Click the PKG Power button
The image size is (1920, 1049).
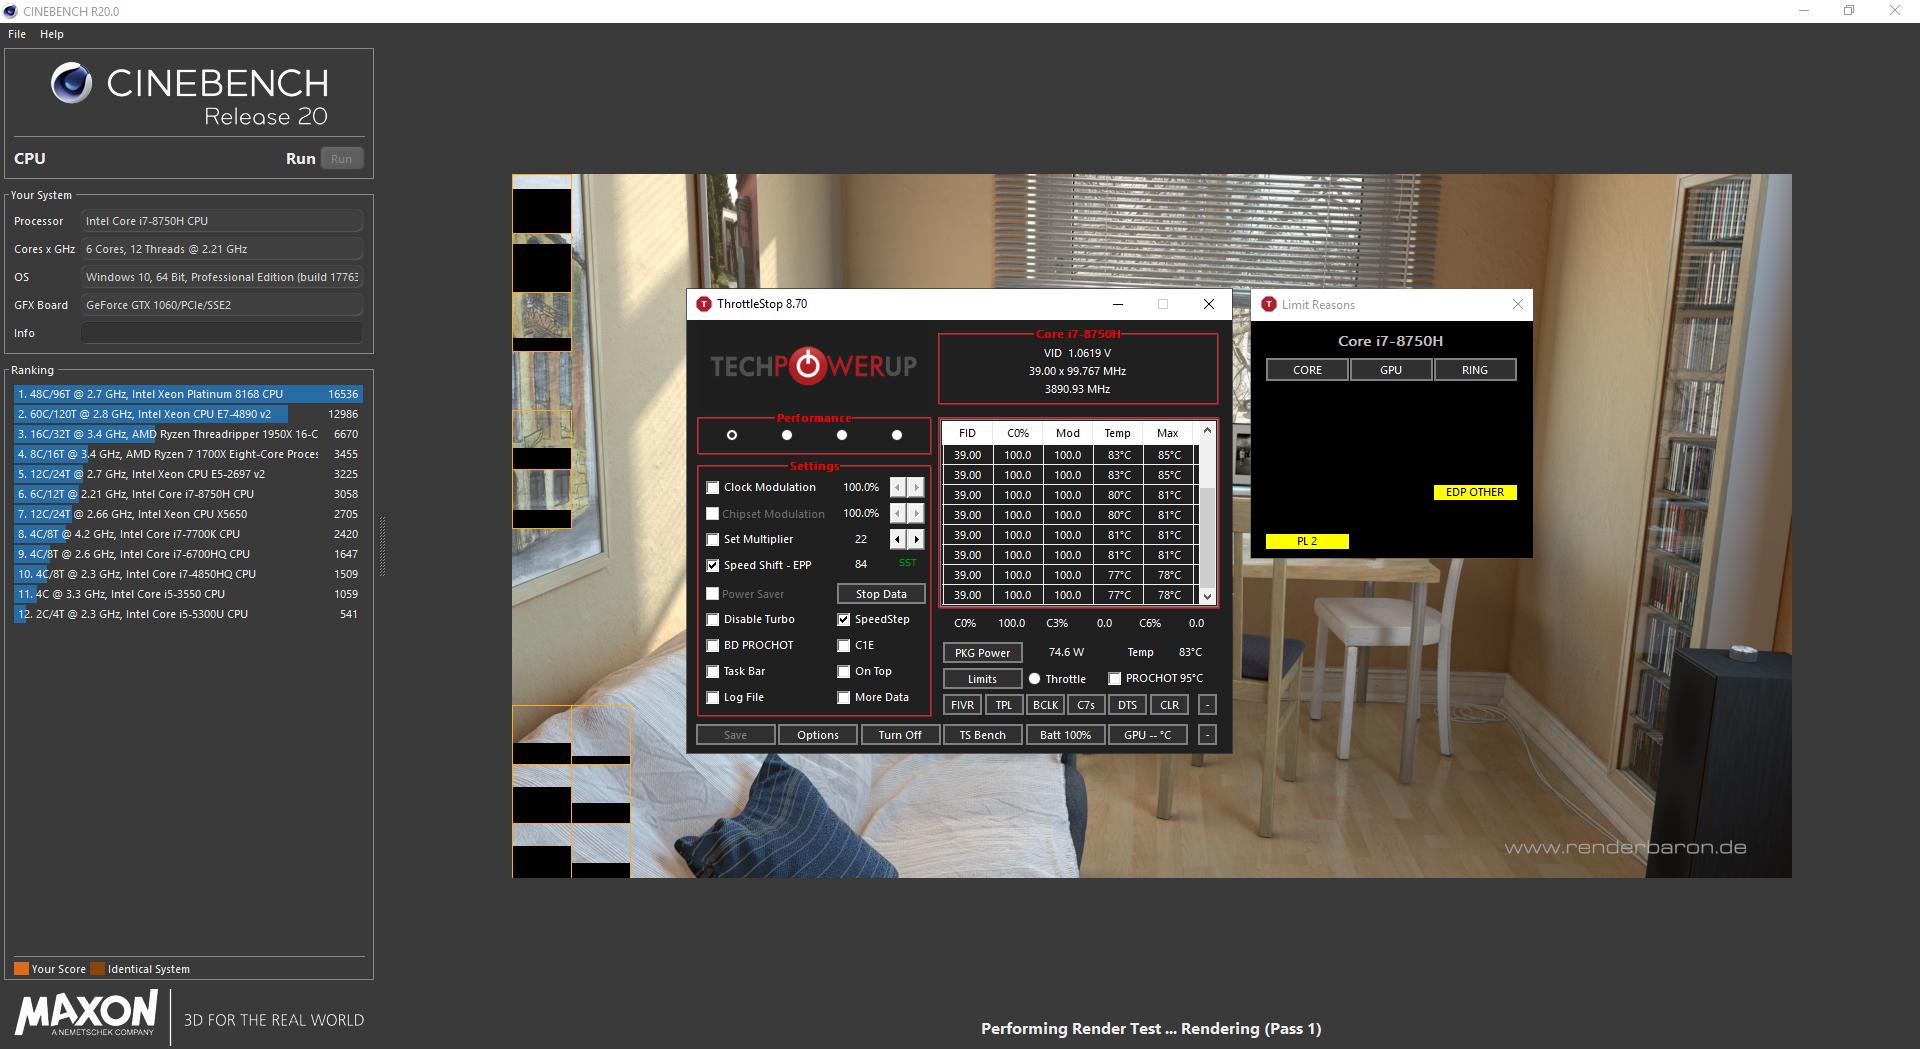(x=982, y=653)
